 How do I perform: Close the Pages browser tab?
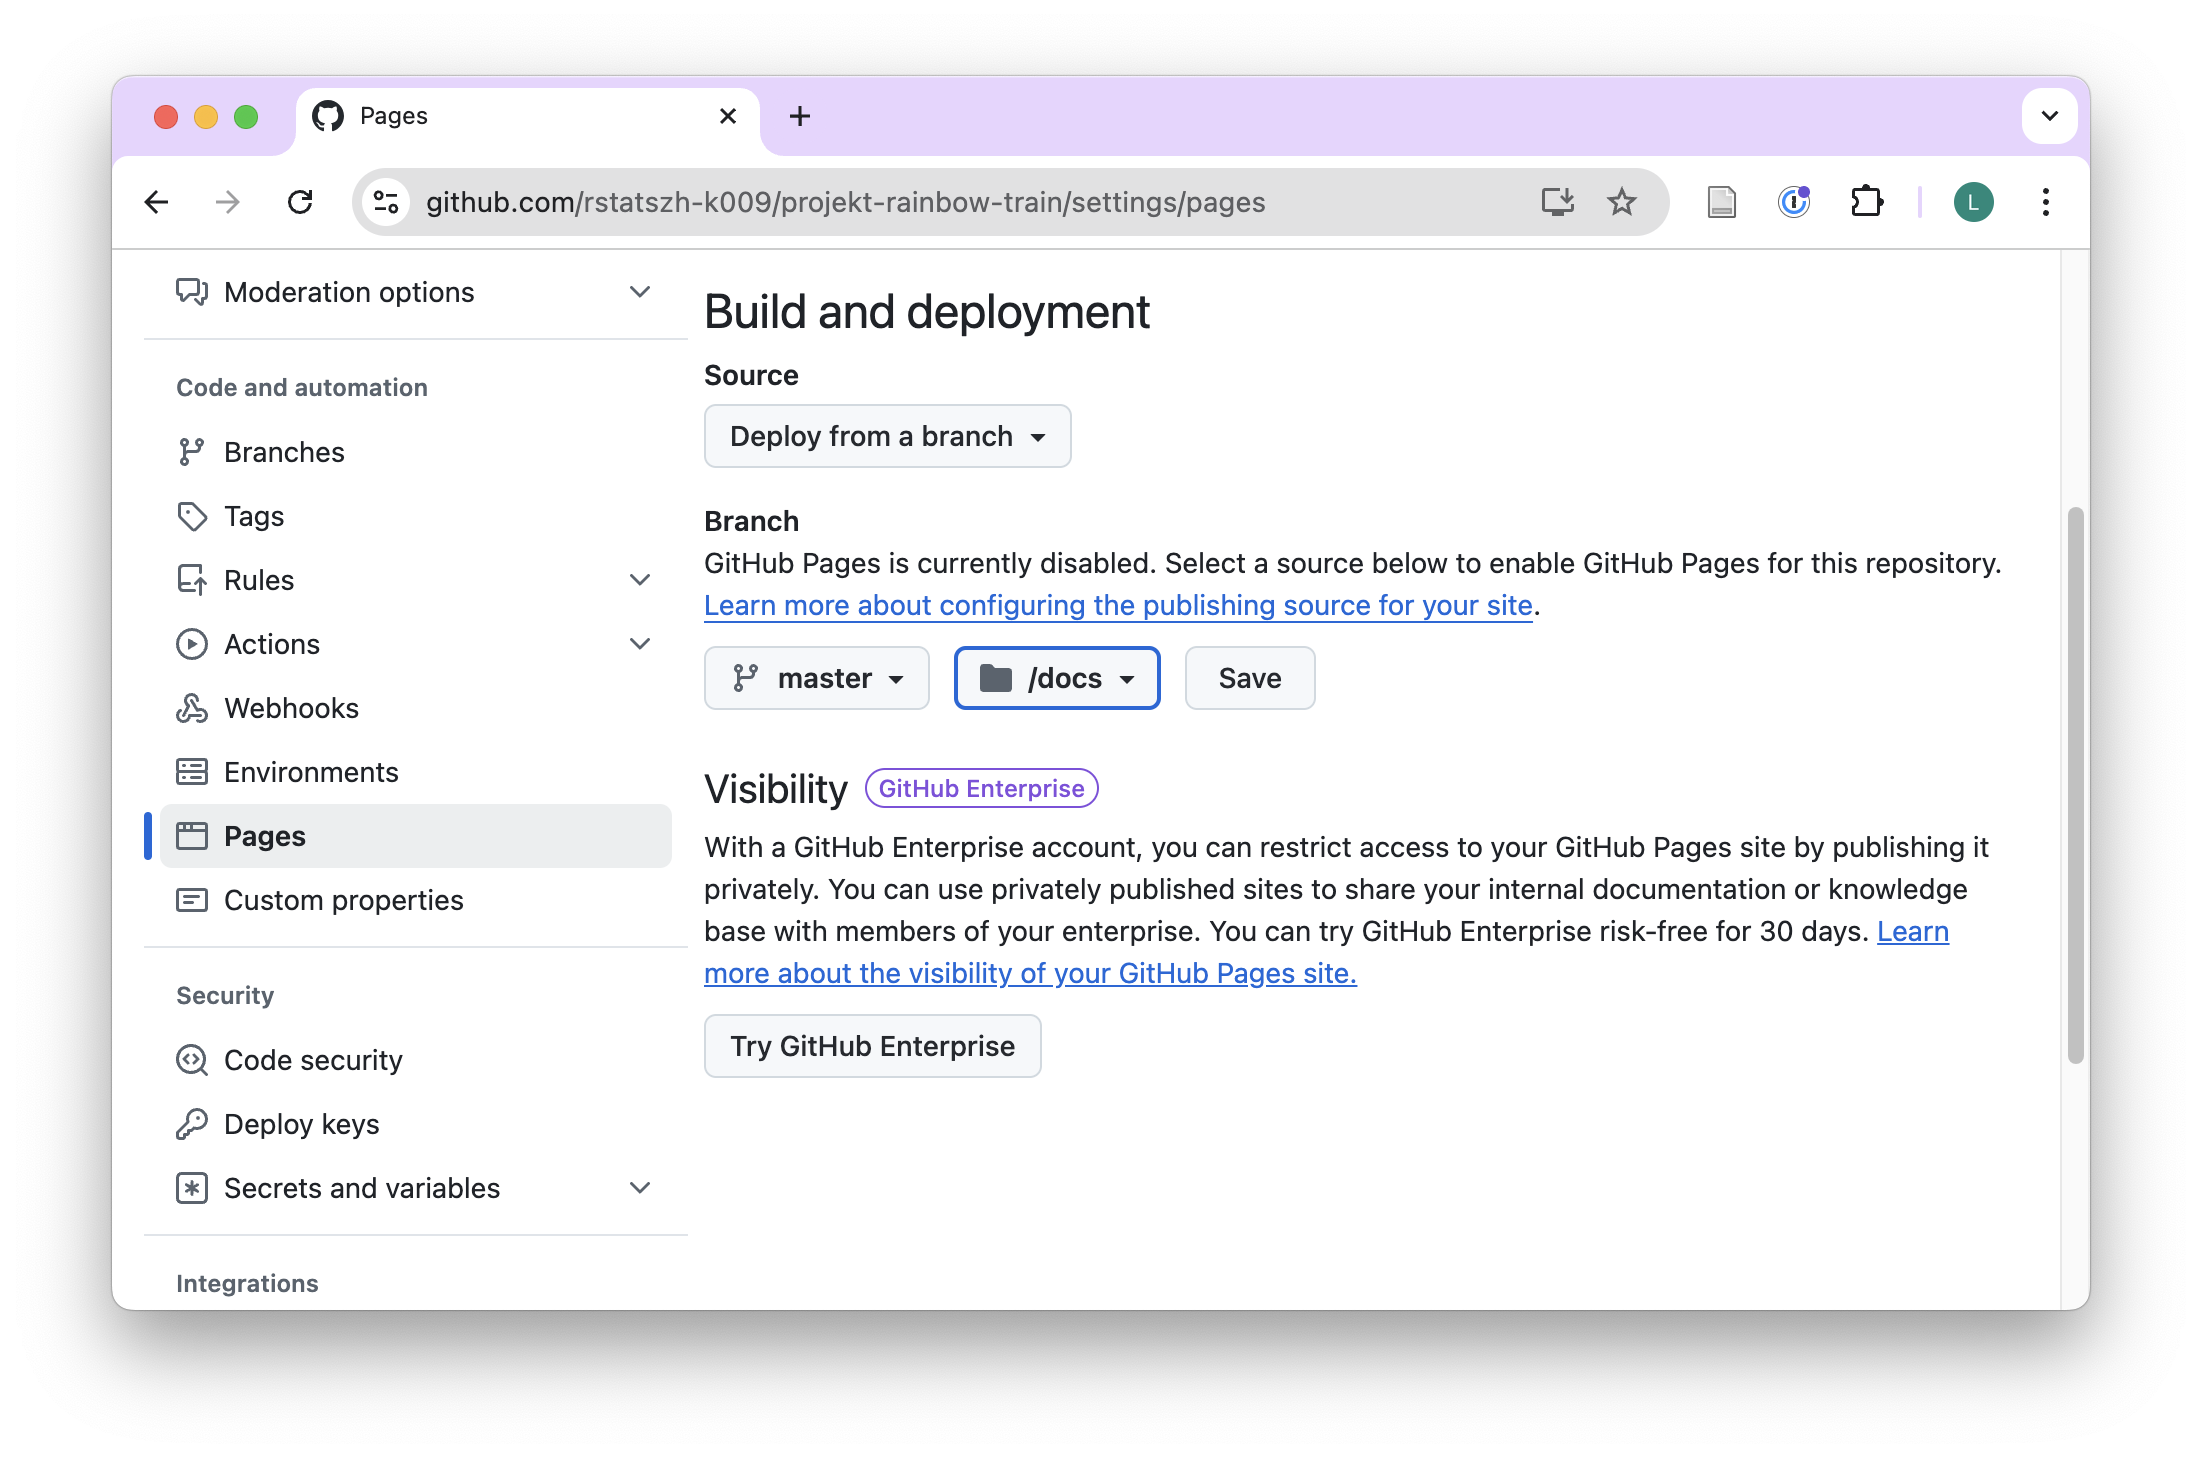[x=728, y=116]
